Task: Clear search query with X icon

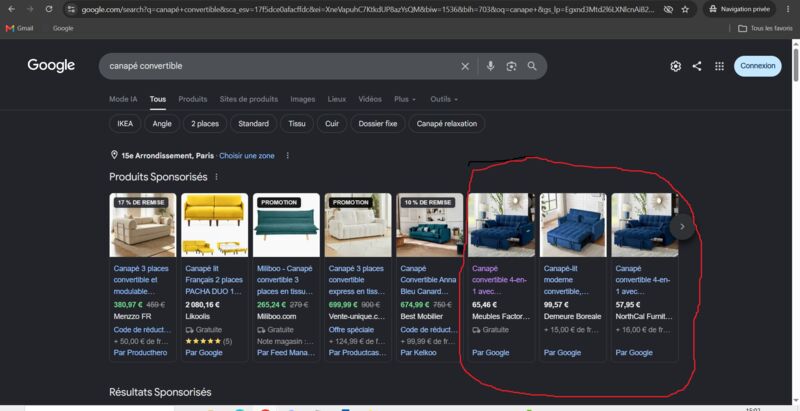Action: point(465,66)
